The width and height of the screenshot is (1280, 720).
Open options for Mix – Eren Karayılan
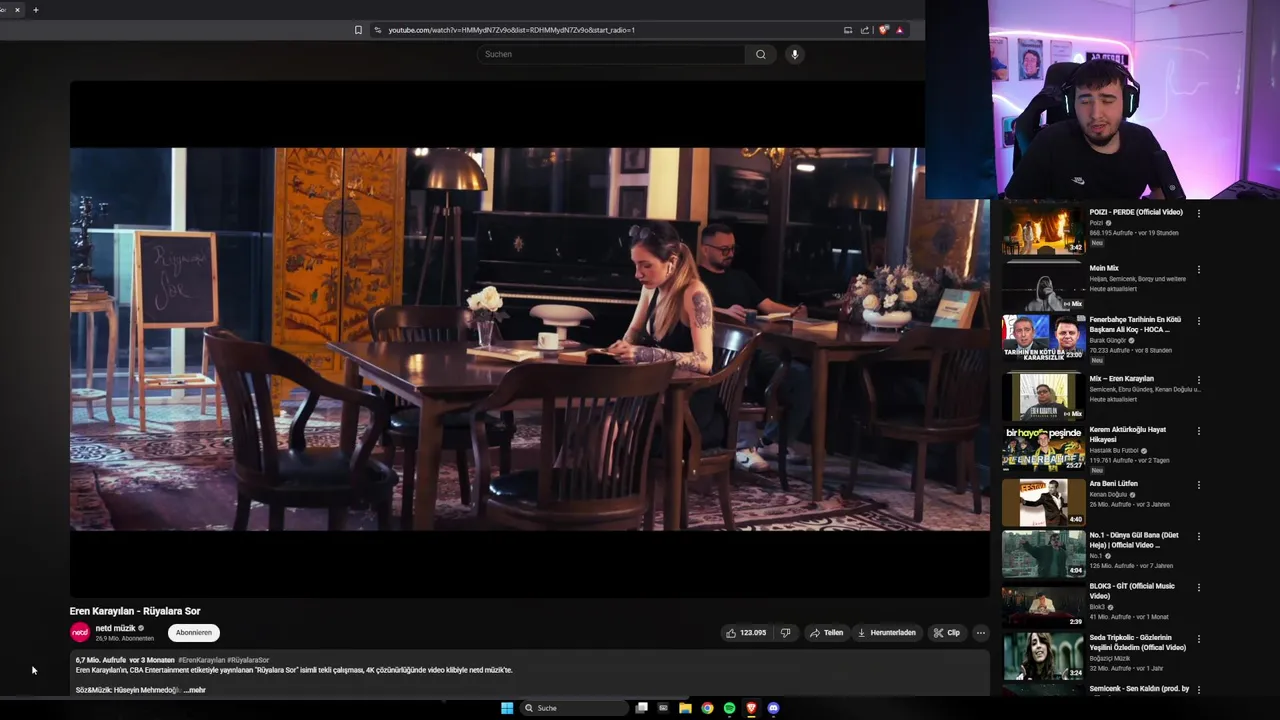tap(1198, 380)
